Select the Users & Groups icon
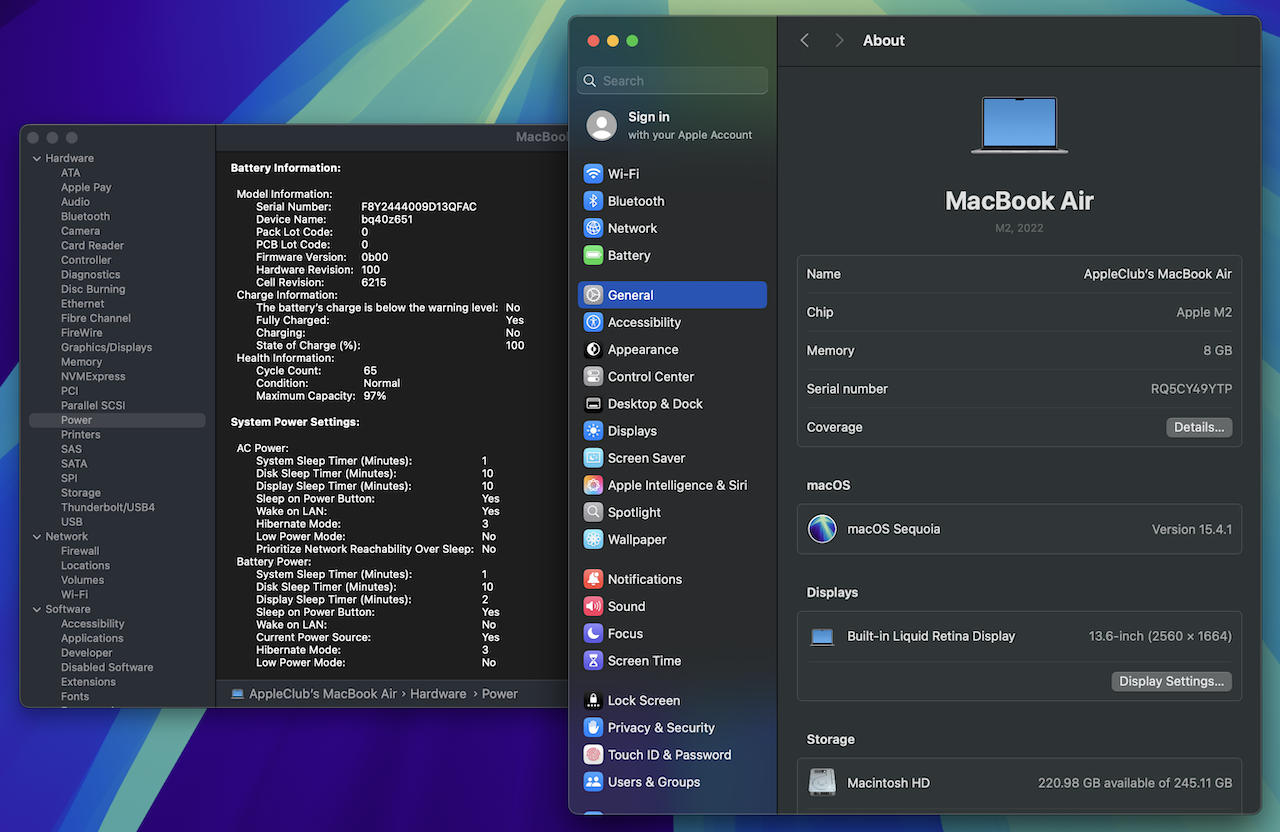This screenshot has height=832, width=1280. coord(593,782)
